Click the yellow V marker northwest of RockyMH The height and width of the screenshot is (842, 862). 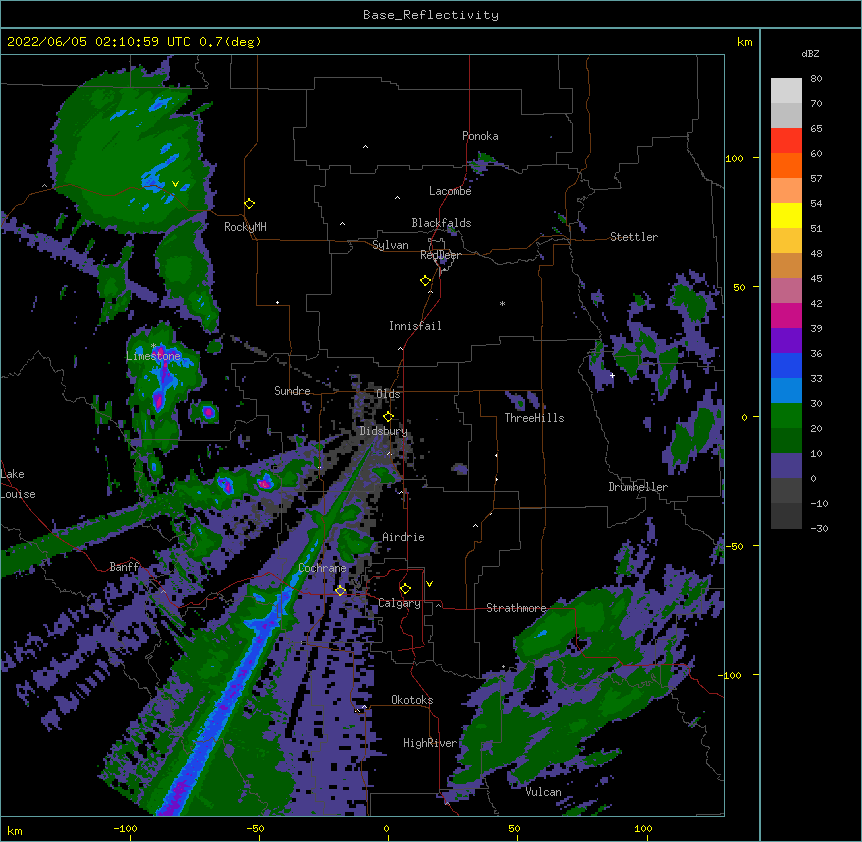pos(175,184)
